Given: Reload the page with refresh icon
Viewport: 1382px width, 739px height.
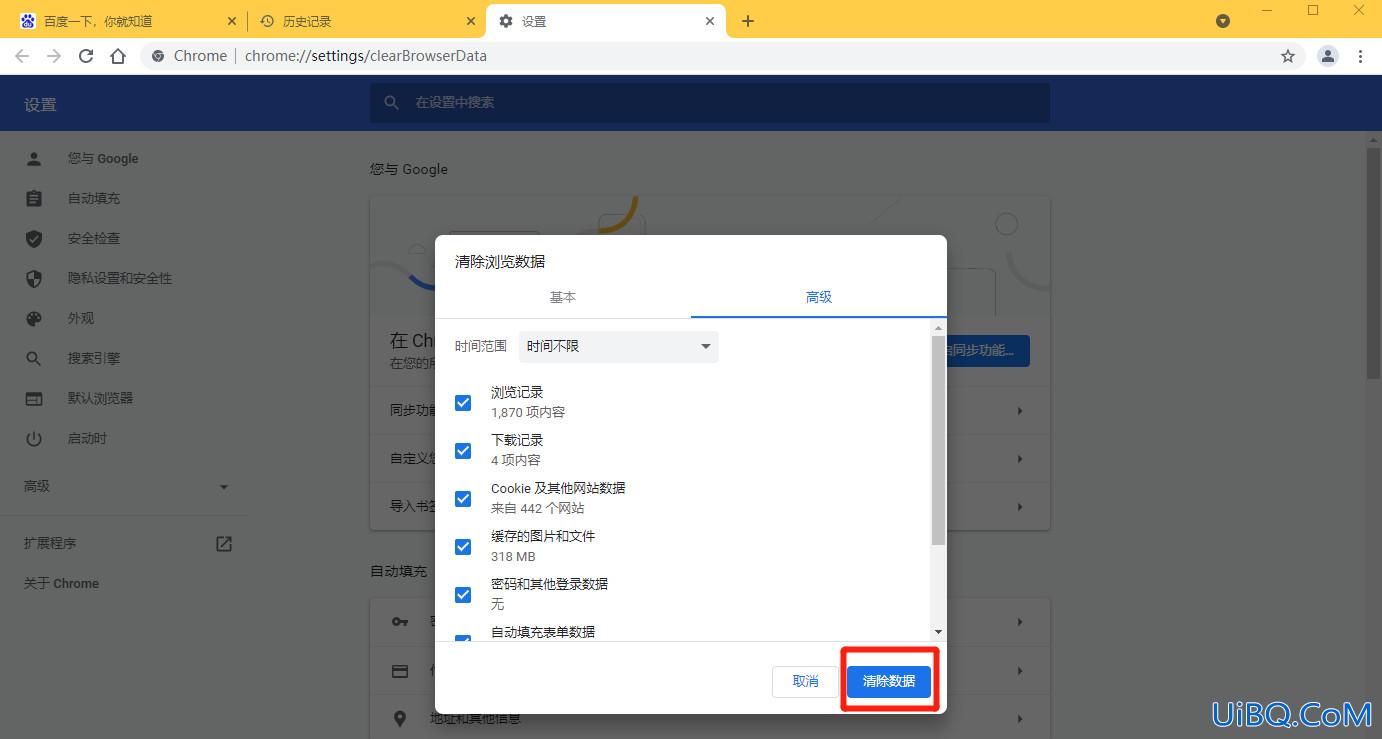Looking at the screenshot, I should click(86, 56).
